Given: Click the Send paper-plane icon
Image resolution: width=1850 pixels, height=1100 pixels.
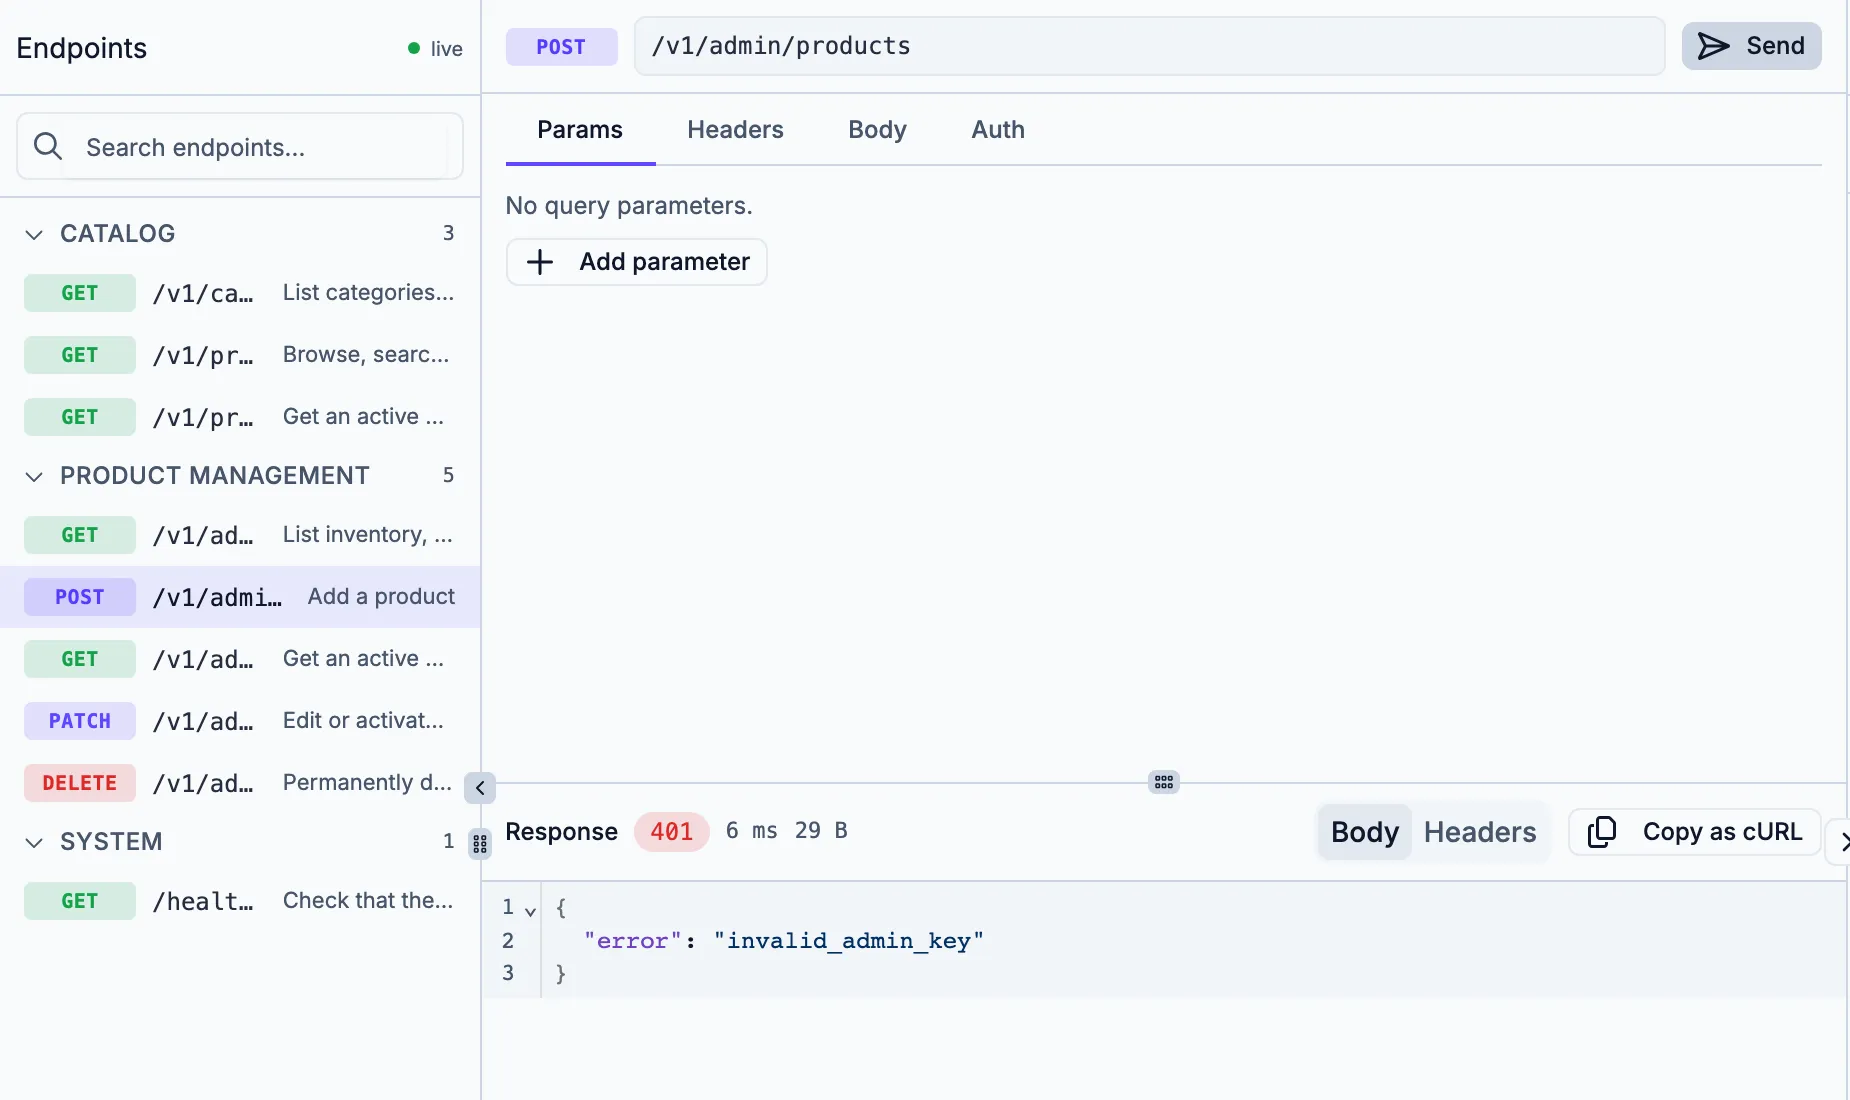Looking at the screenshot, I should coord(1713,46).
